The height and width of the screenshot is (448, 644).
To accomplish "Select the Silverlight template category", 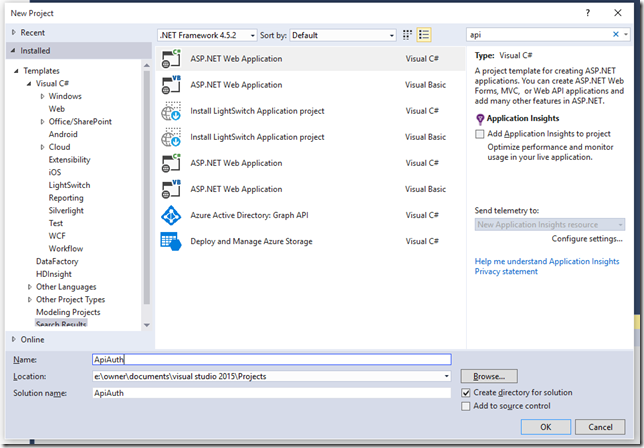I will pos(66,211).
